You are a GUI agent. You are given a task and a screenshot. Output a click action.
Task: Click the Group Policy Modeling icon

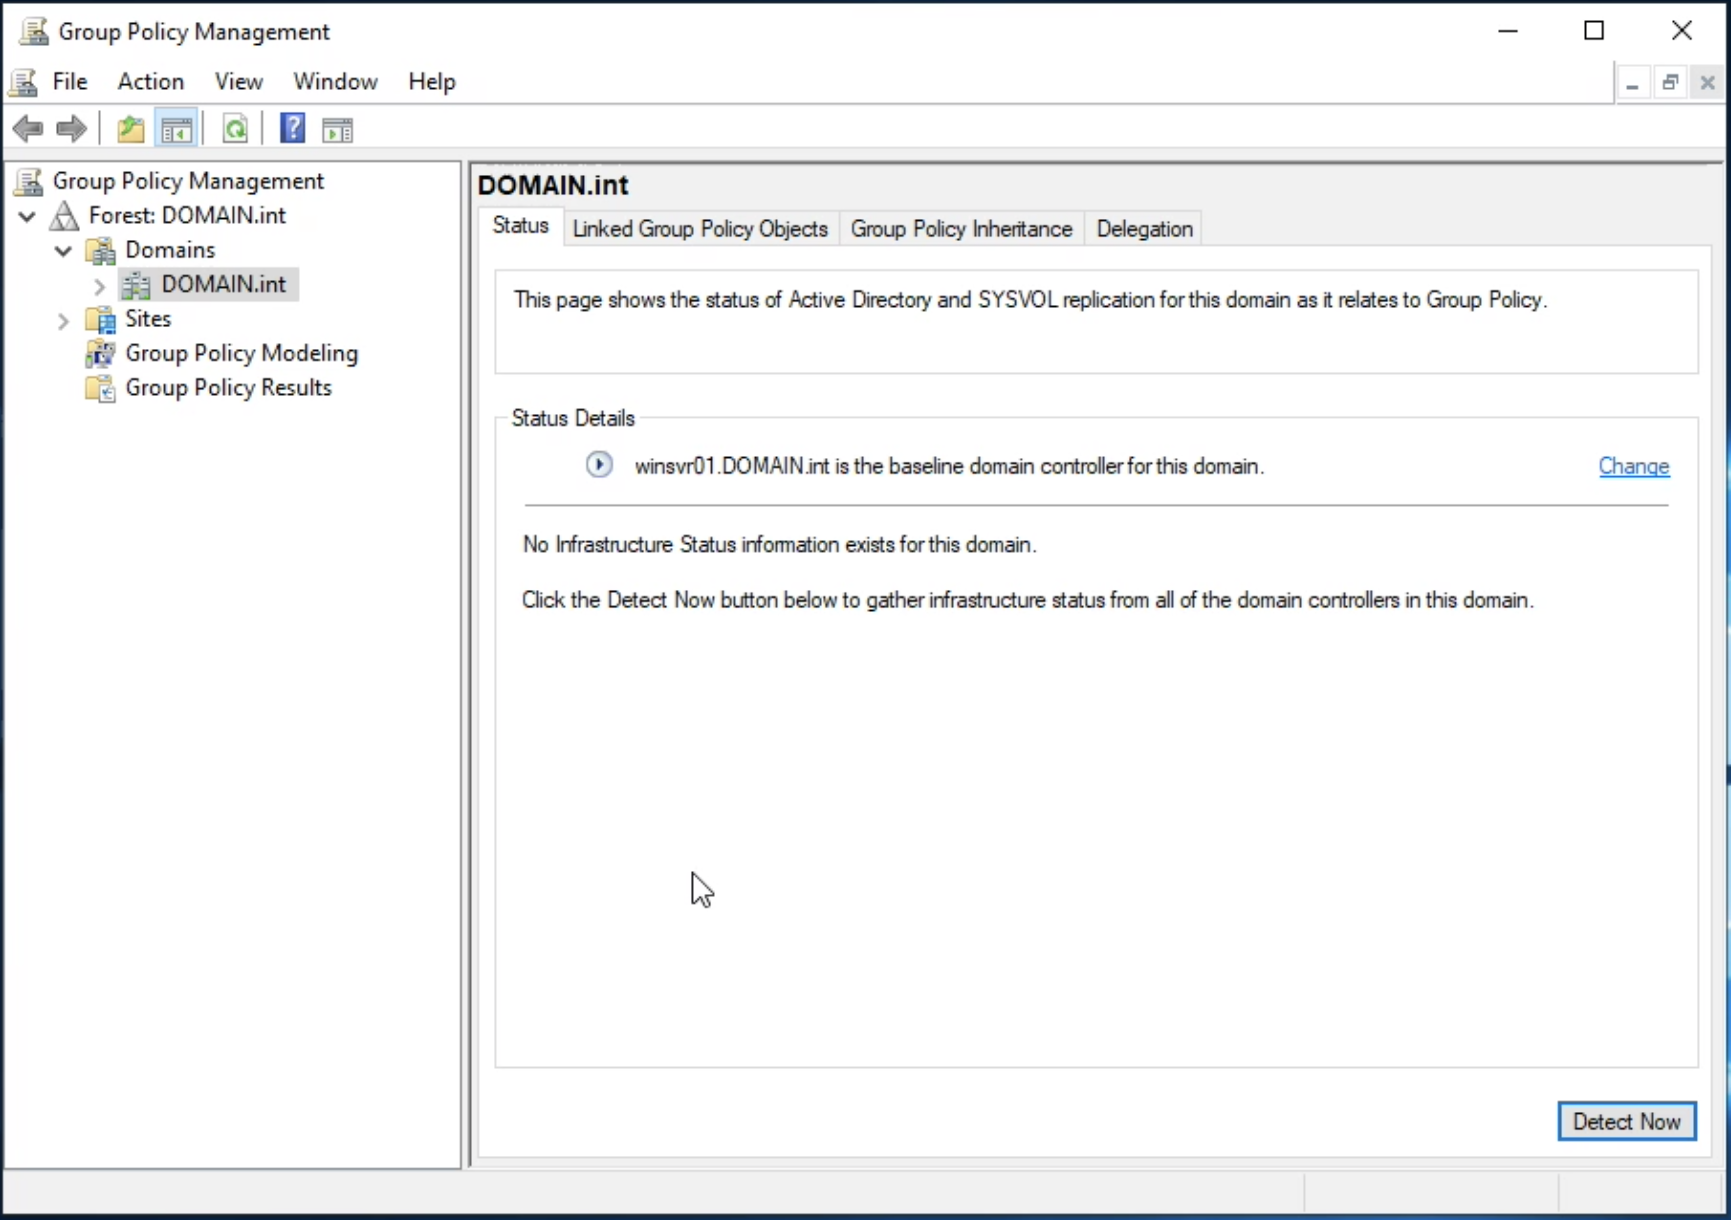coord(101,354)
